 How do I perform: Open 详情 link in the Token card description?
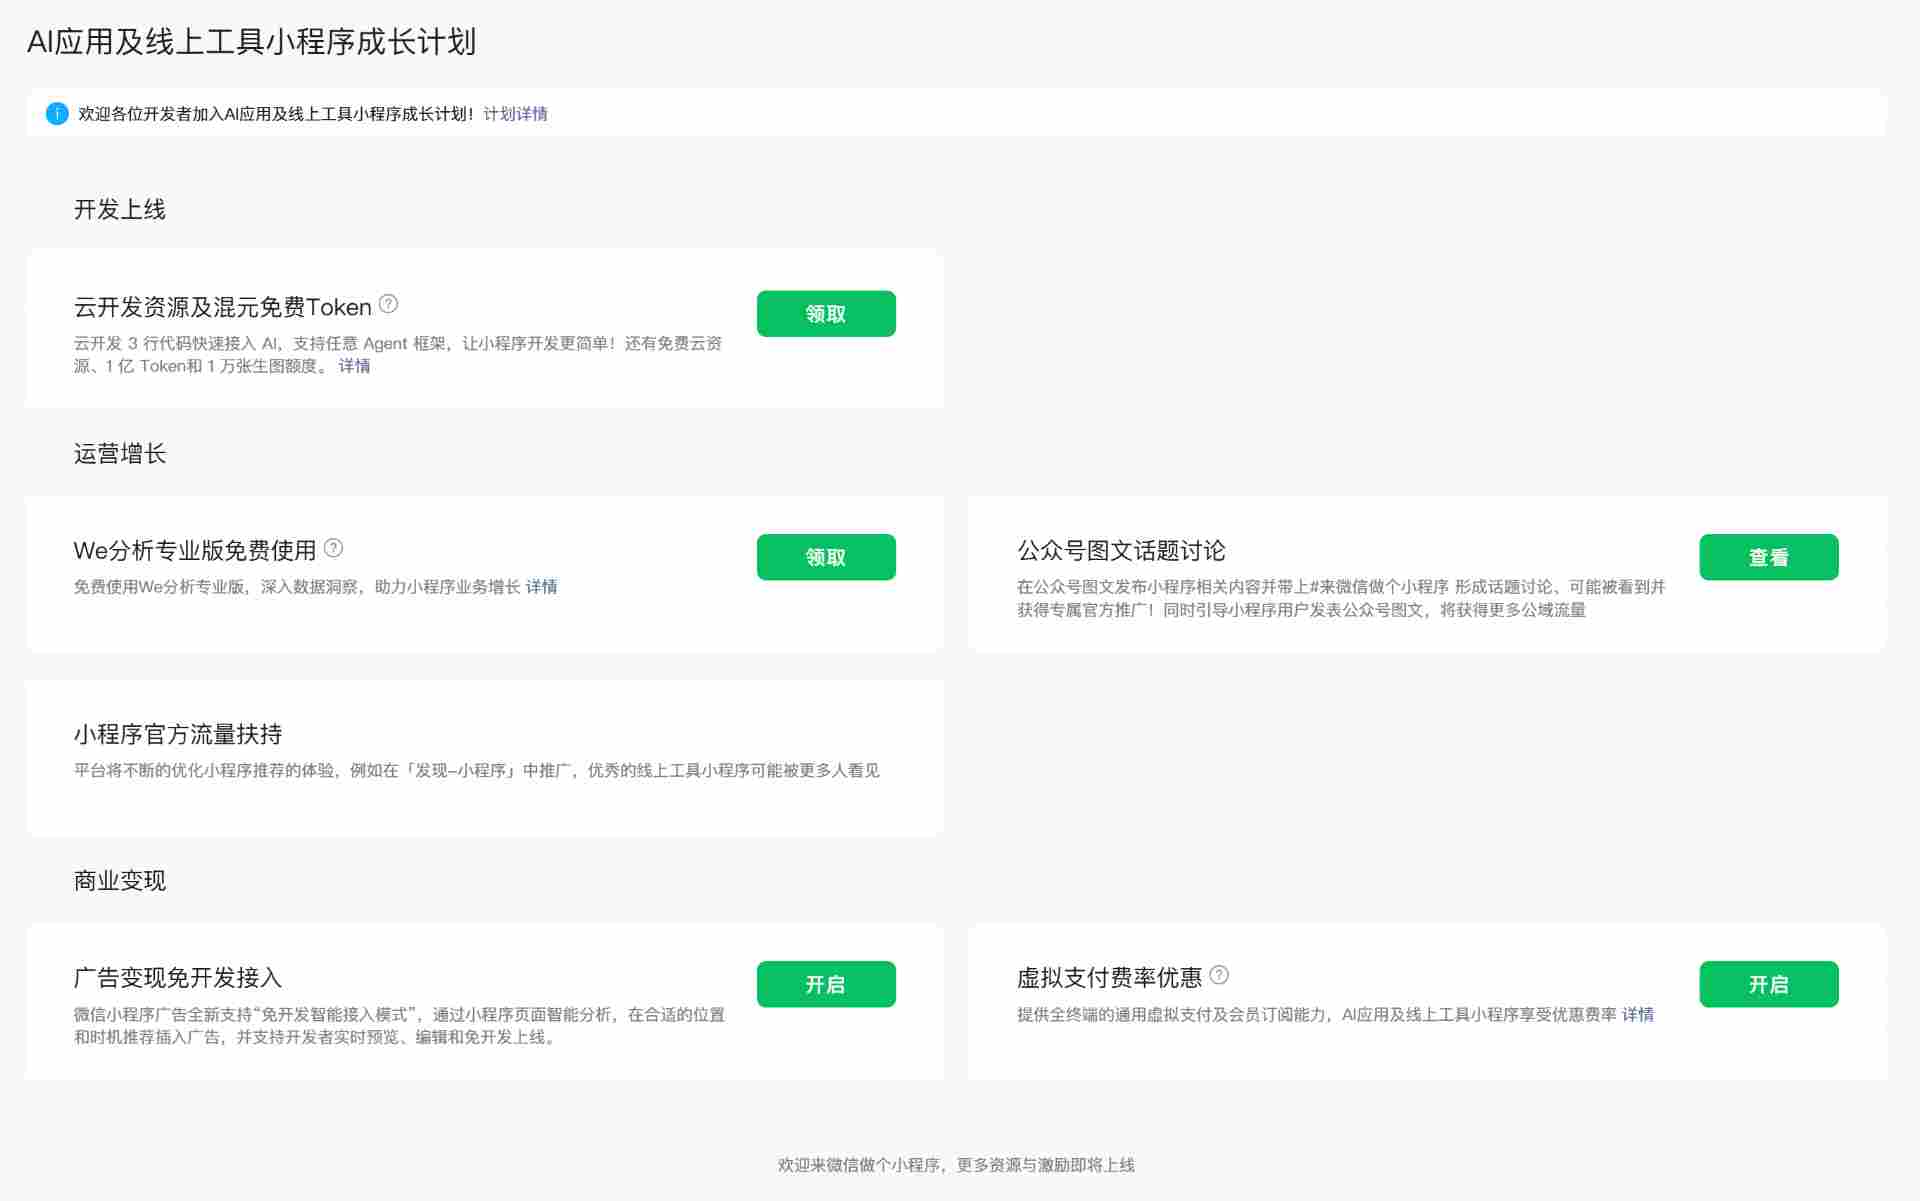(352, 366)
